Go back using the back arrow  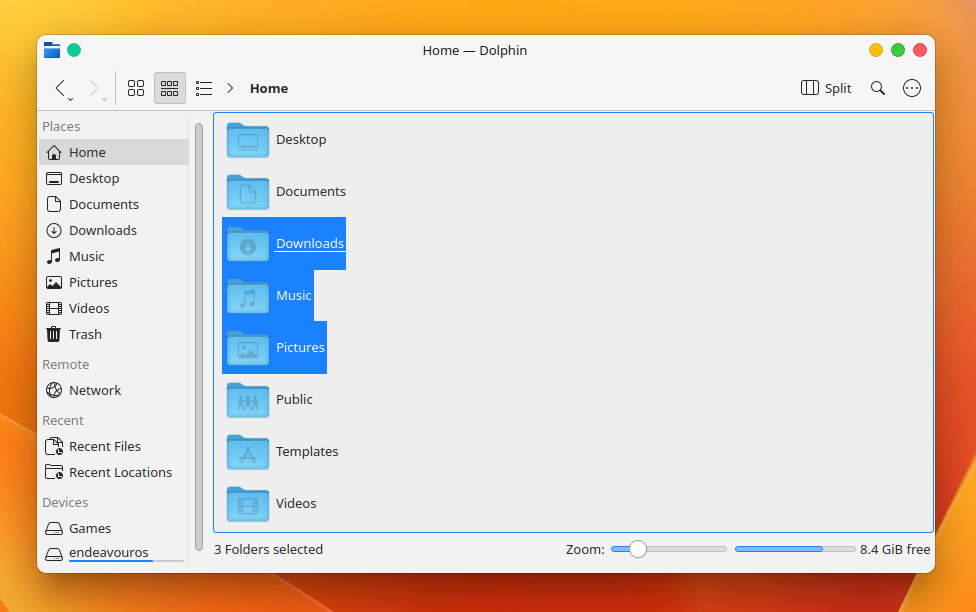60,88
